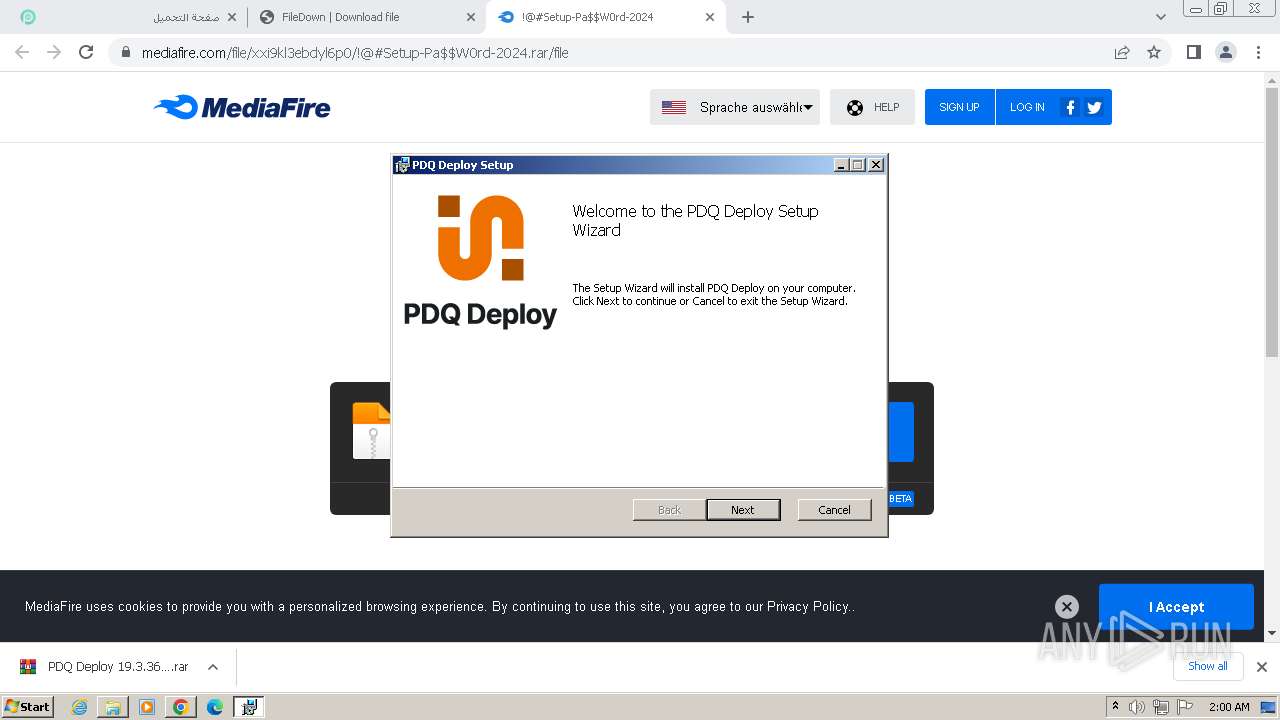Click the site lock icon in address bar
Viewport: 1280px width, 720px height.
click(125, 53)
